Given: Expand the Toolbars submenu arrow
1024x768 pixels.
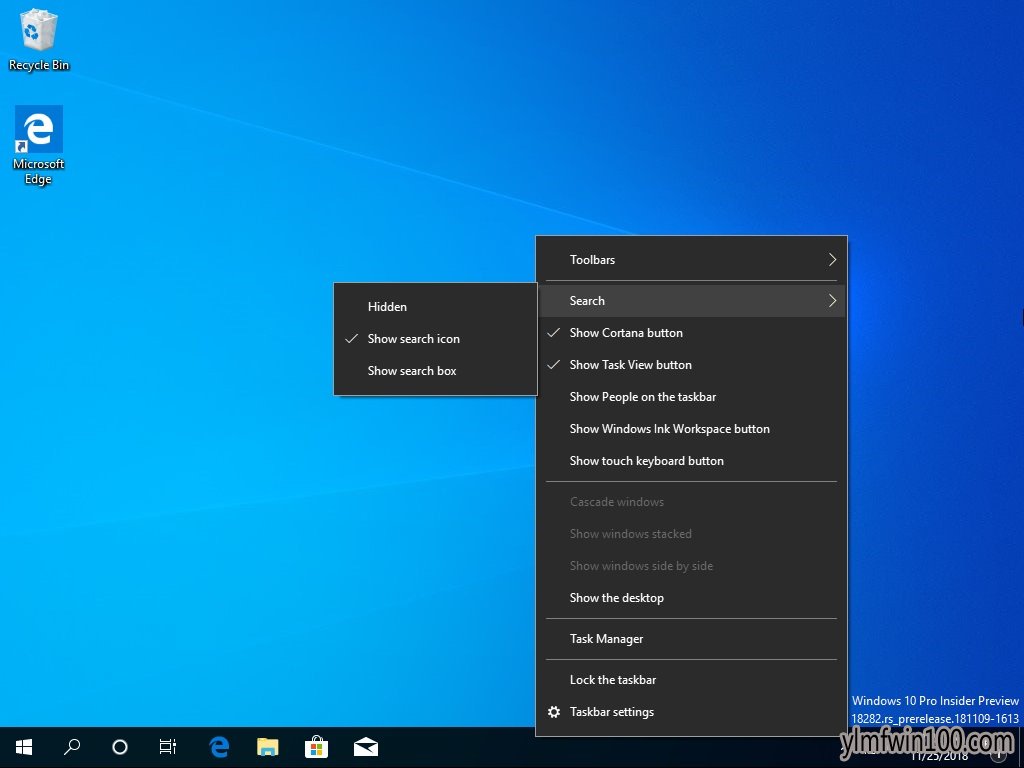Looking at the screenshot, I should click(832, 259).
